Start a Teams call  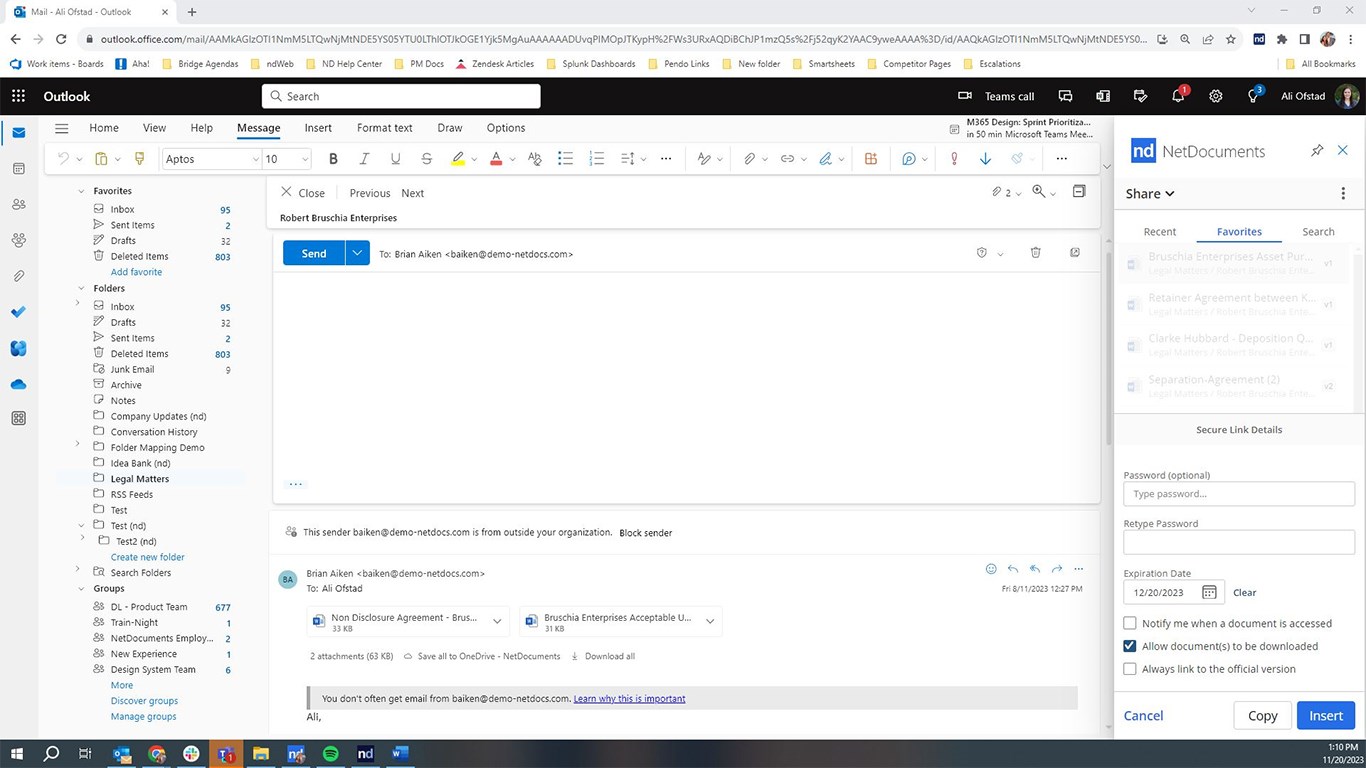pyautogui.click(x=996, y=96)
